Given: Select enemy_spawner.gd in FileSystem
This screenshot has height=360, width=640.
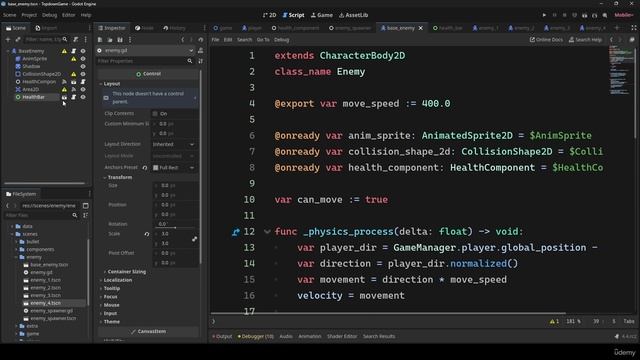Looking at the screenshot, I should (51, 311).
